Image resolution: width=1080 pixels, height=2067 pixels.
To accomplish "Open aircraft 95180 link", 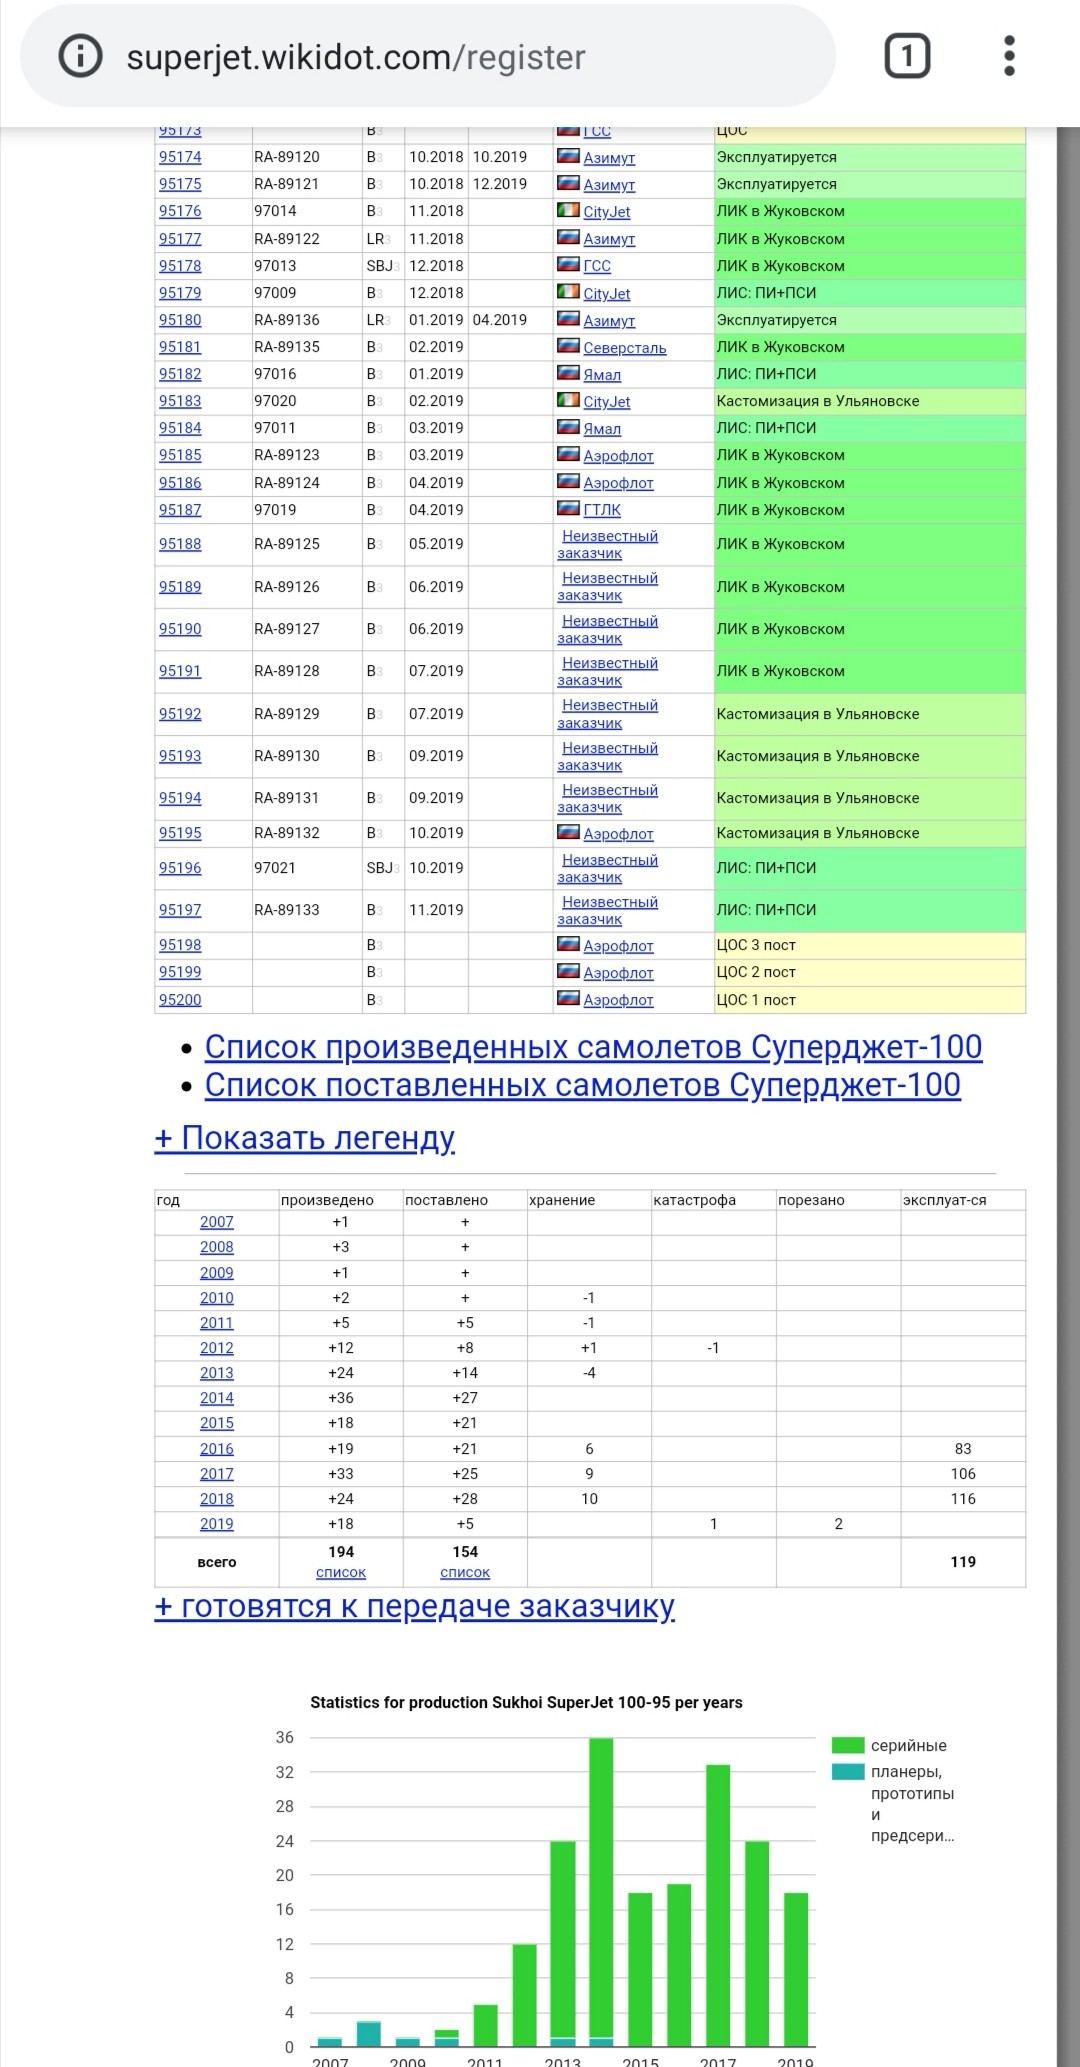I will [x=180, y=320].
